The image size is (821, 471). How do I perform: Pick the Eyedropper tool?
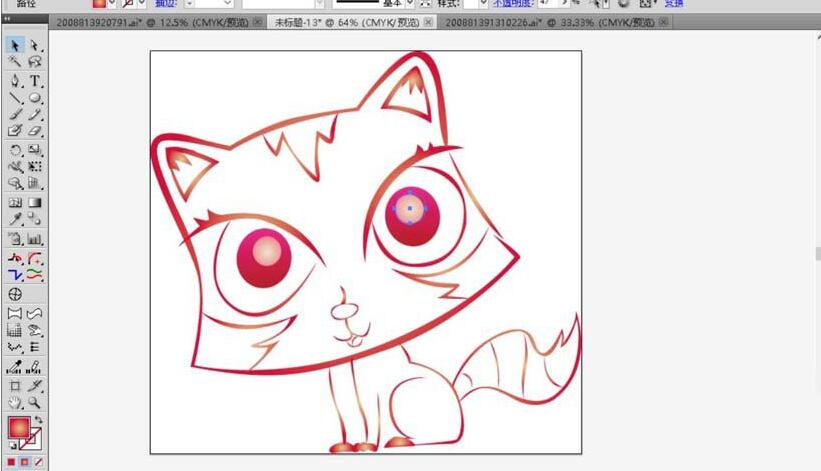[15, 219]
